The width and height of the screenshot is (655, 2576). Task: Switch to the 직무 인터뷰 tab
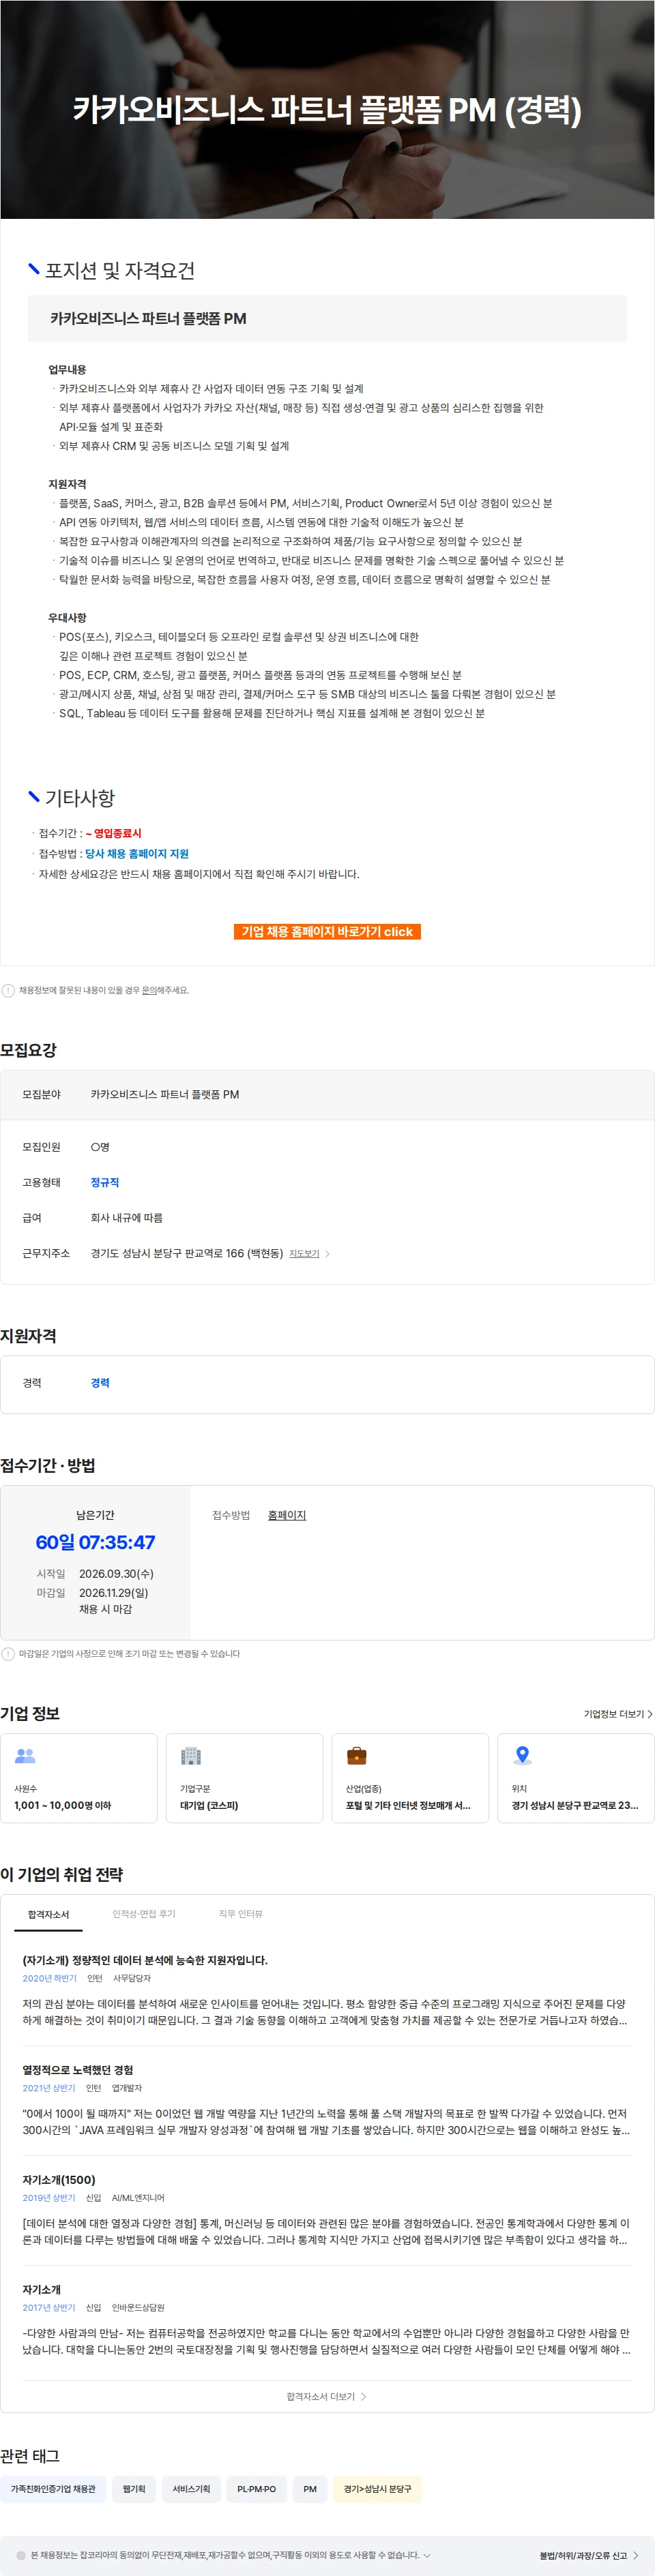click(241, 1914)
